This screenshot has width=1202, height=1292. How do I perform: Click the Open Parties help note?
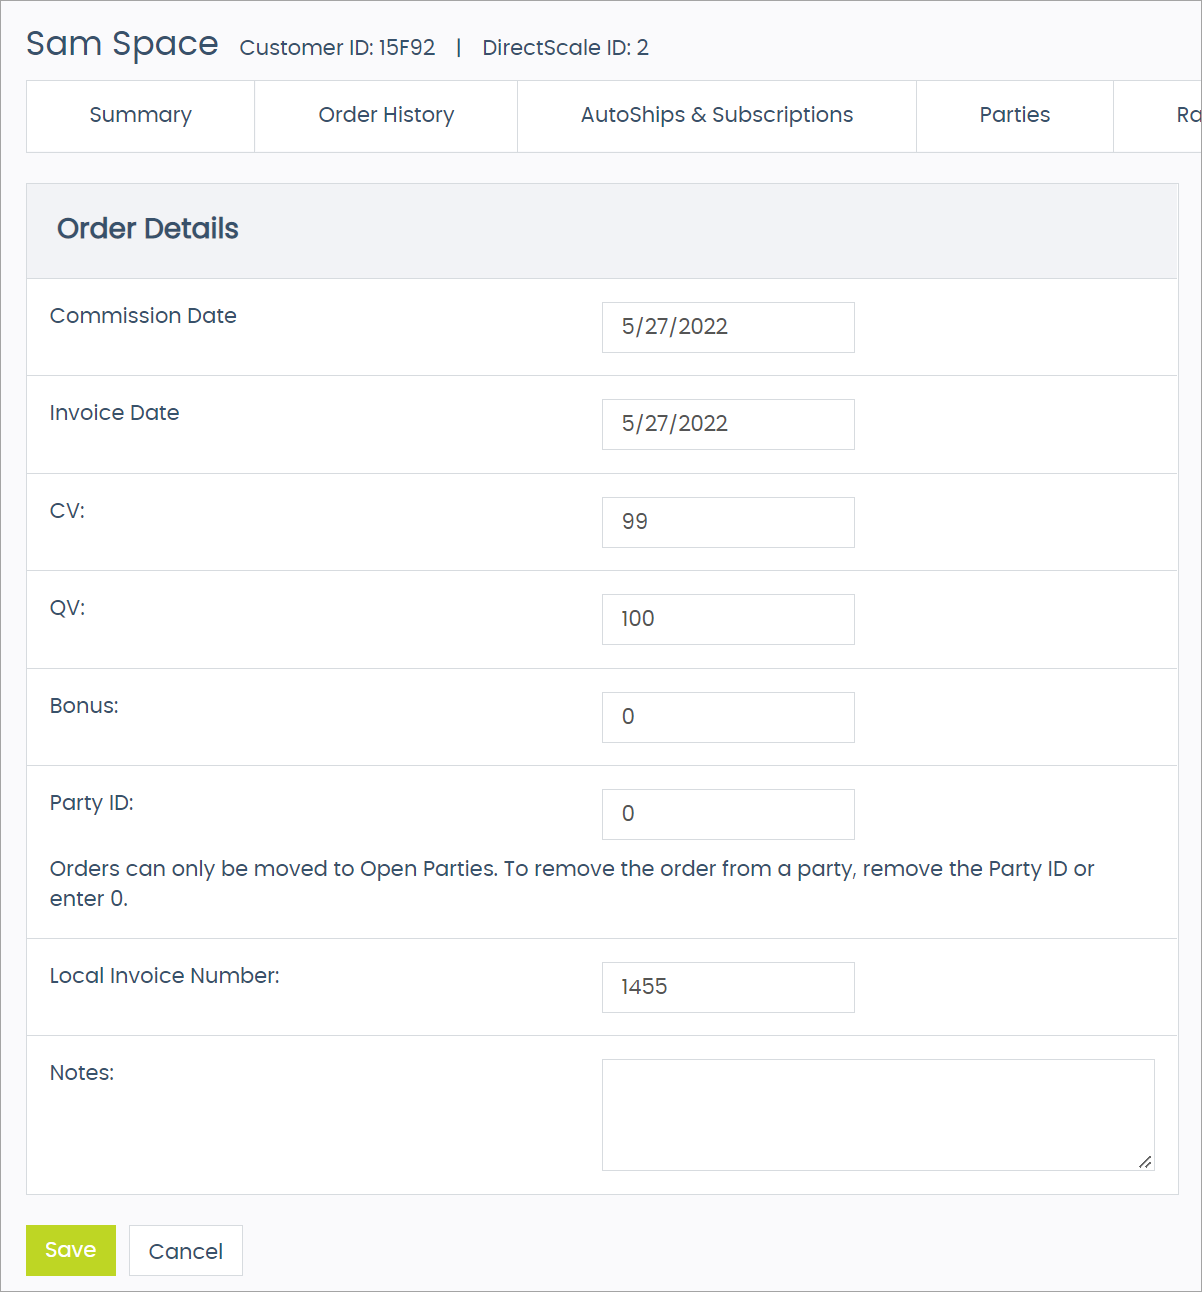tap(572, 884)
